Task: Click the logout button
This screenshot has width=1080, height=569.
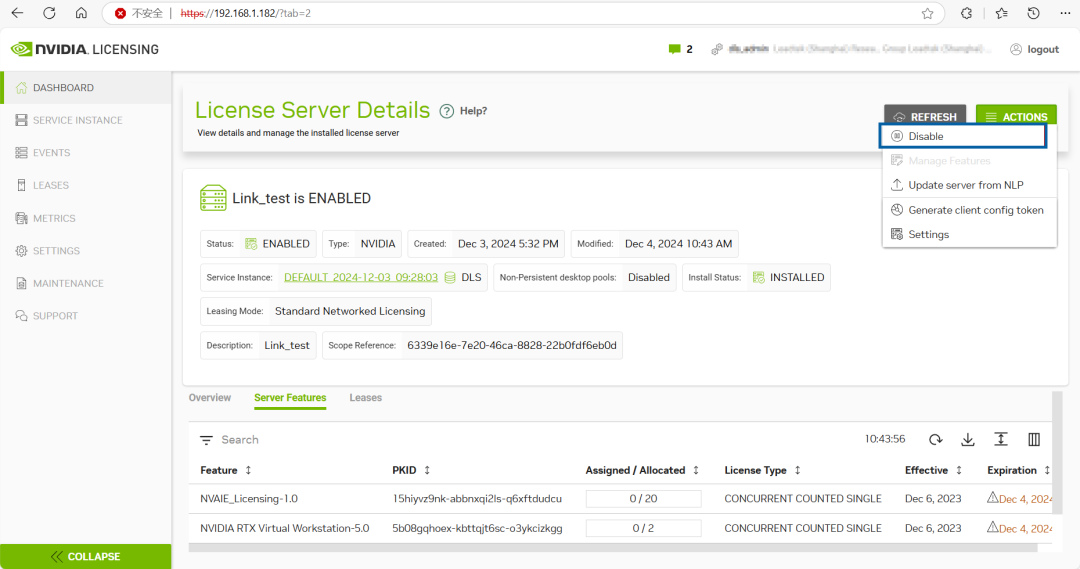Action: coord(1035,49)
